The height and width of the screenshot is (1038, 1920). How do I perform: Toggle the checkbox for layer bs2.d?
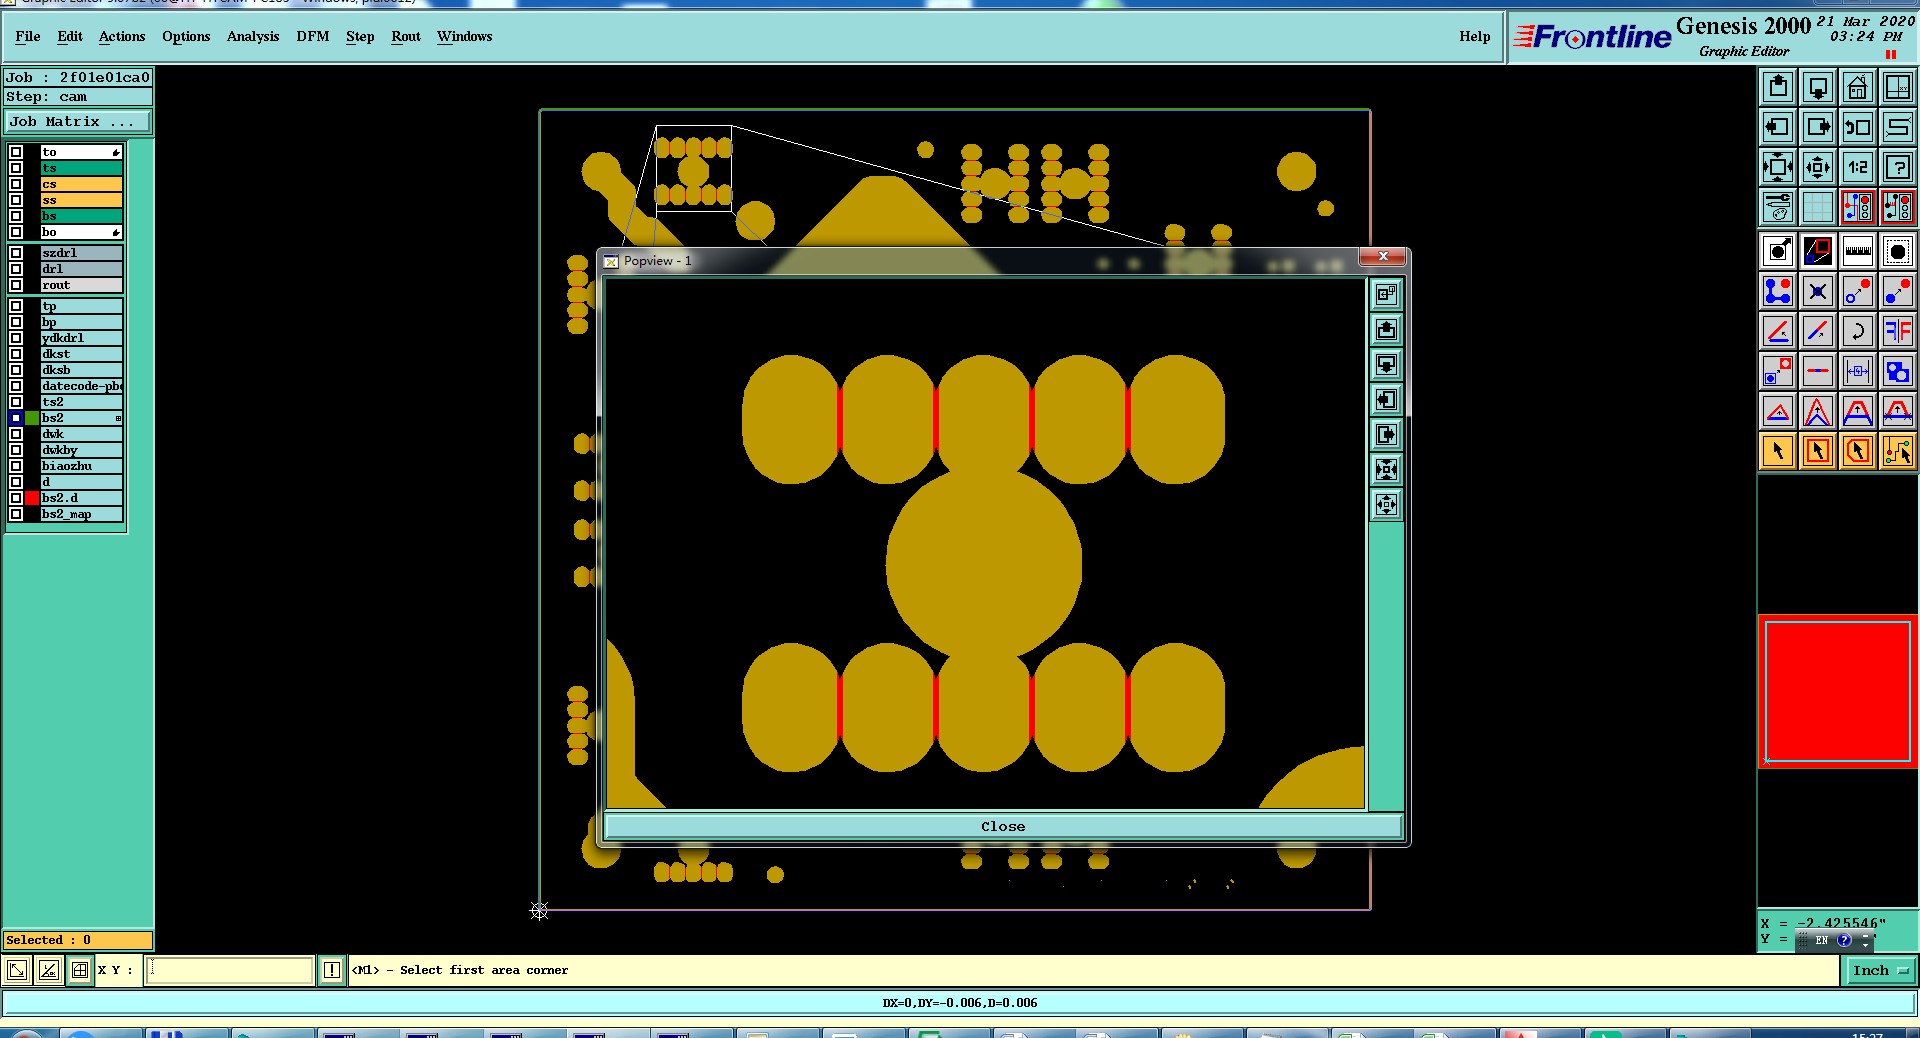pyautogui.click(x=16, y=498)
